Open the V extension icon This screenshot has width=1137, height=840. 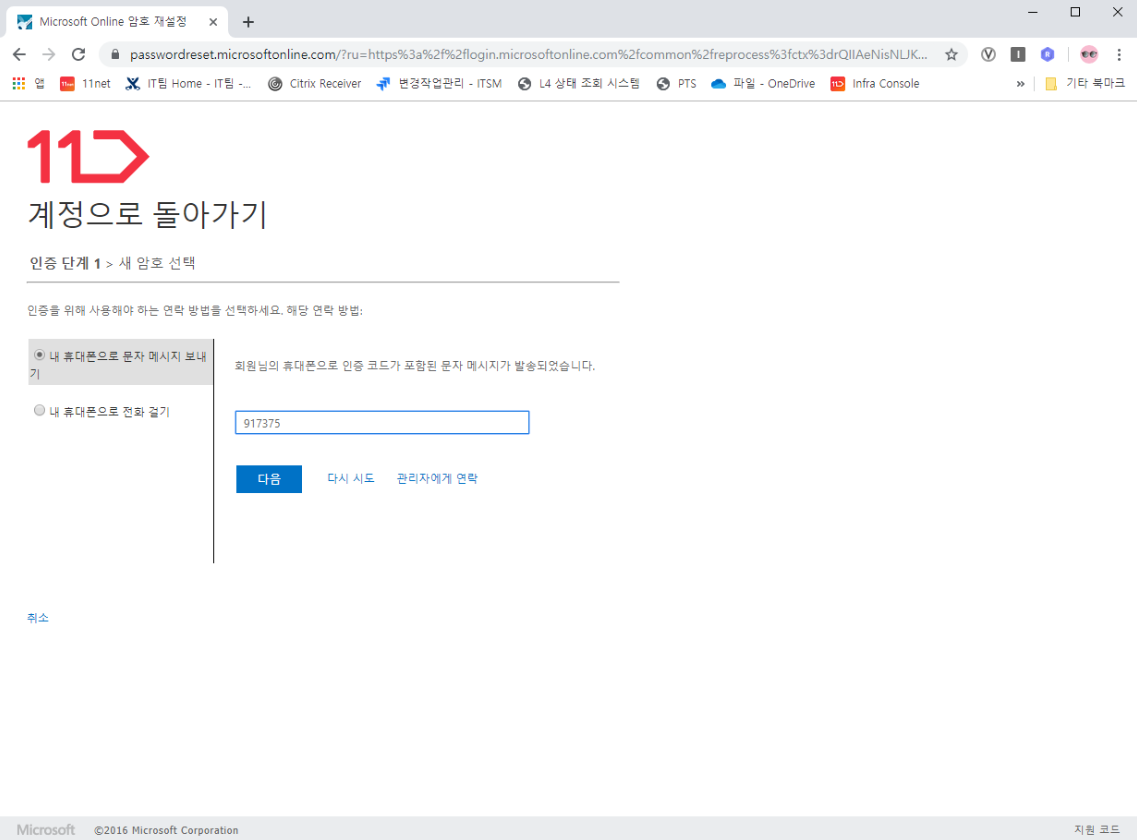[988, 54]
